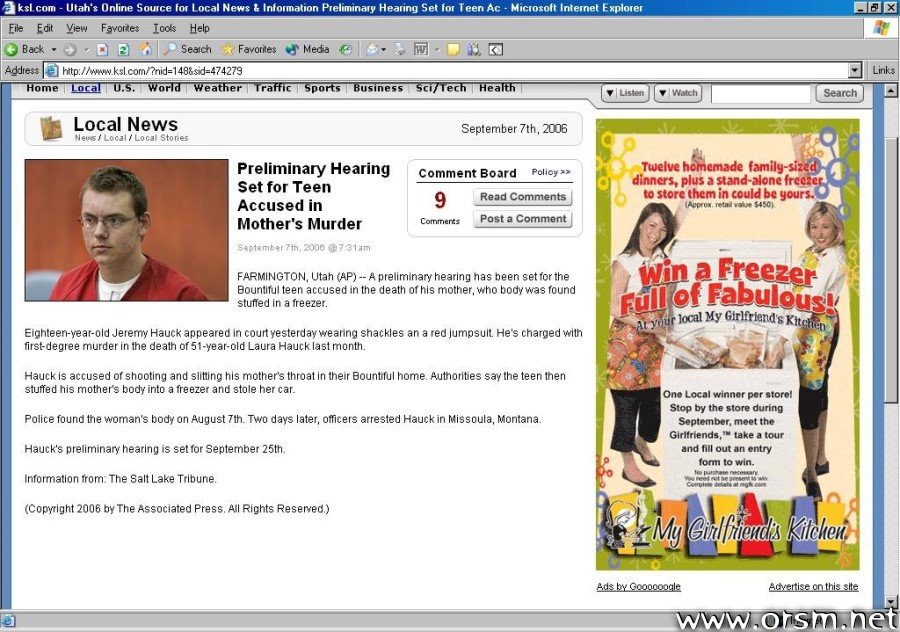Click the article photo thumbnail
The image size is (900, 632).
pos(126,230)
